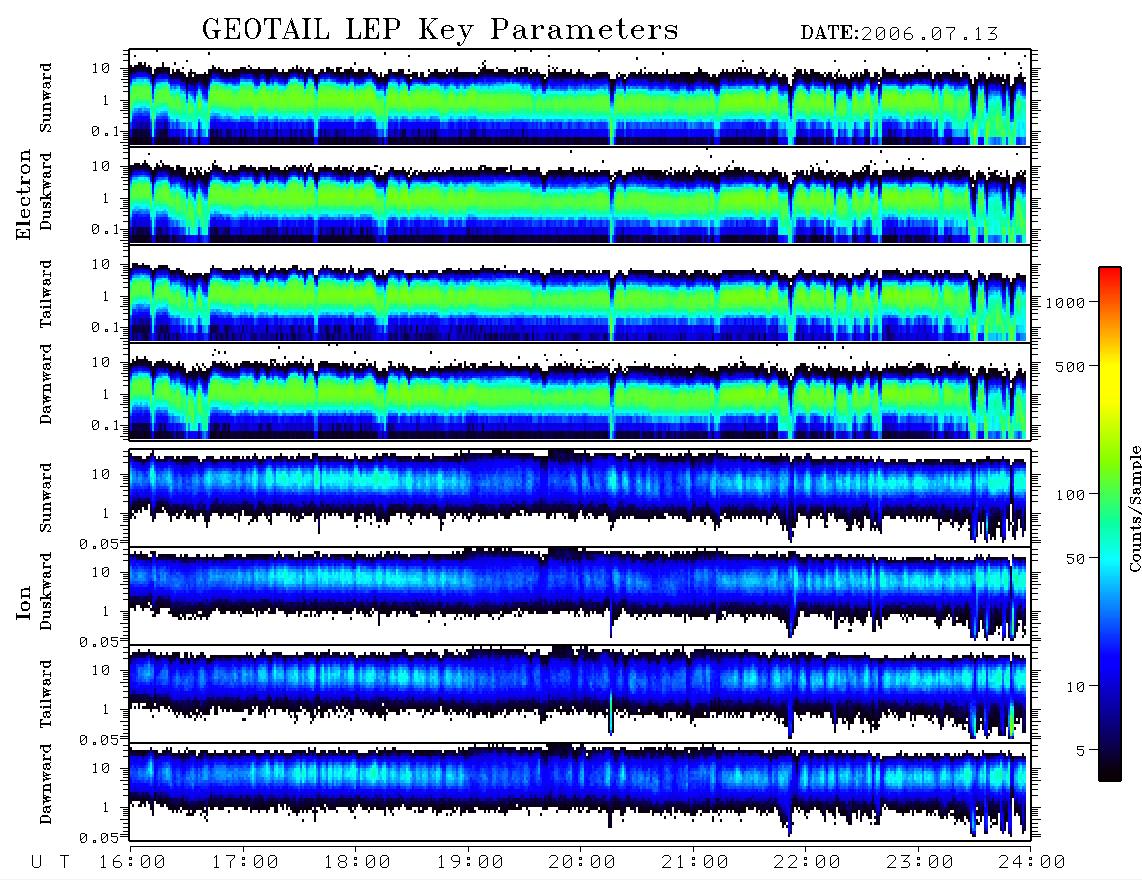Click the 10 colorbar tick value
This screenshot has height=880, width=1142.
(1075, 687)
